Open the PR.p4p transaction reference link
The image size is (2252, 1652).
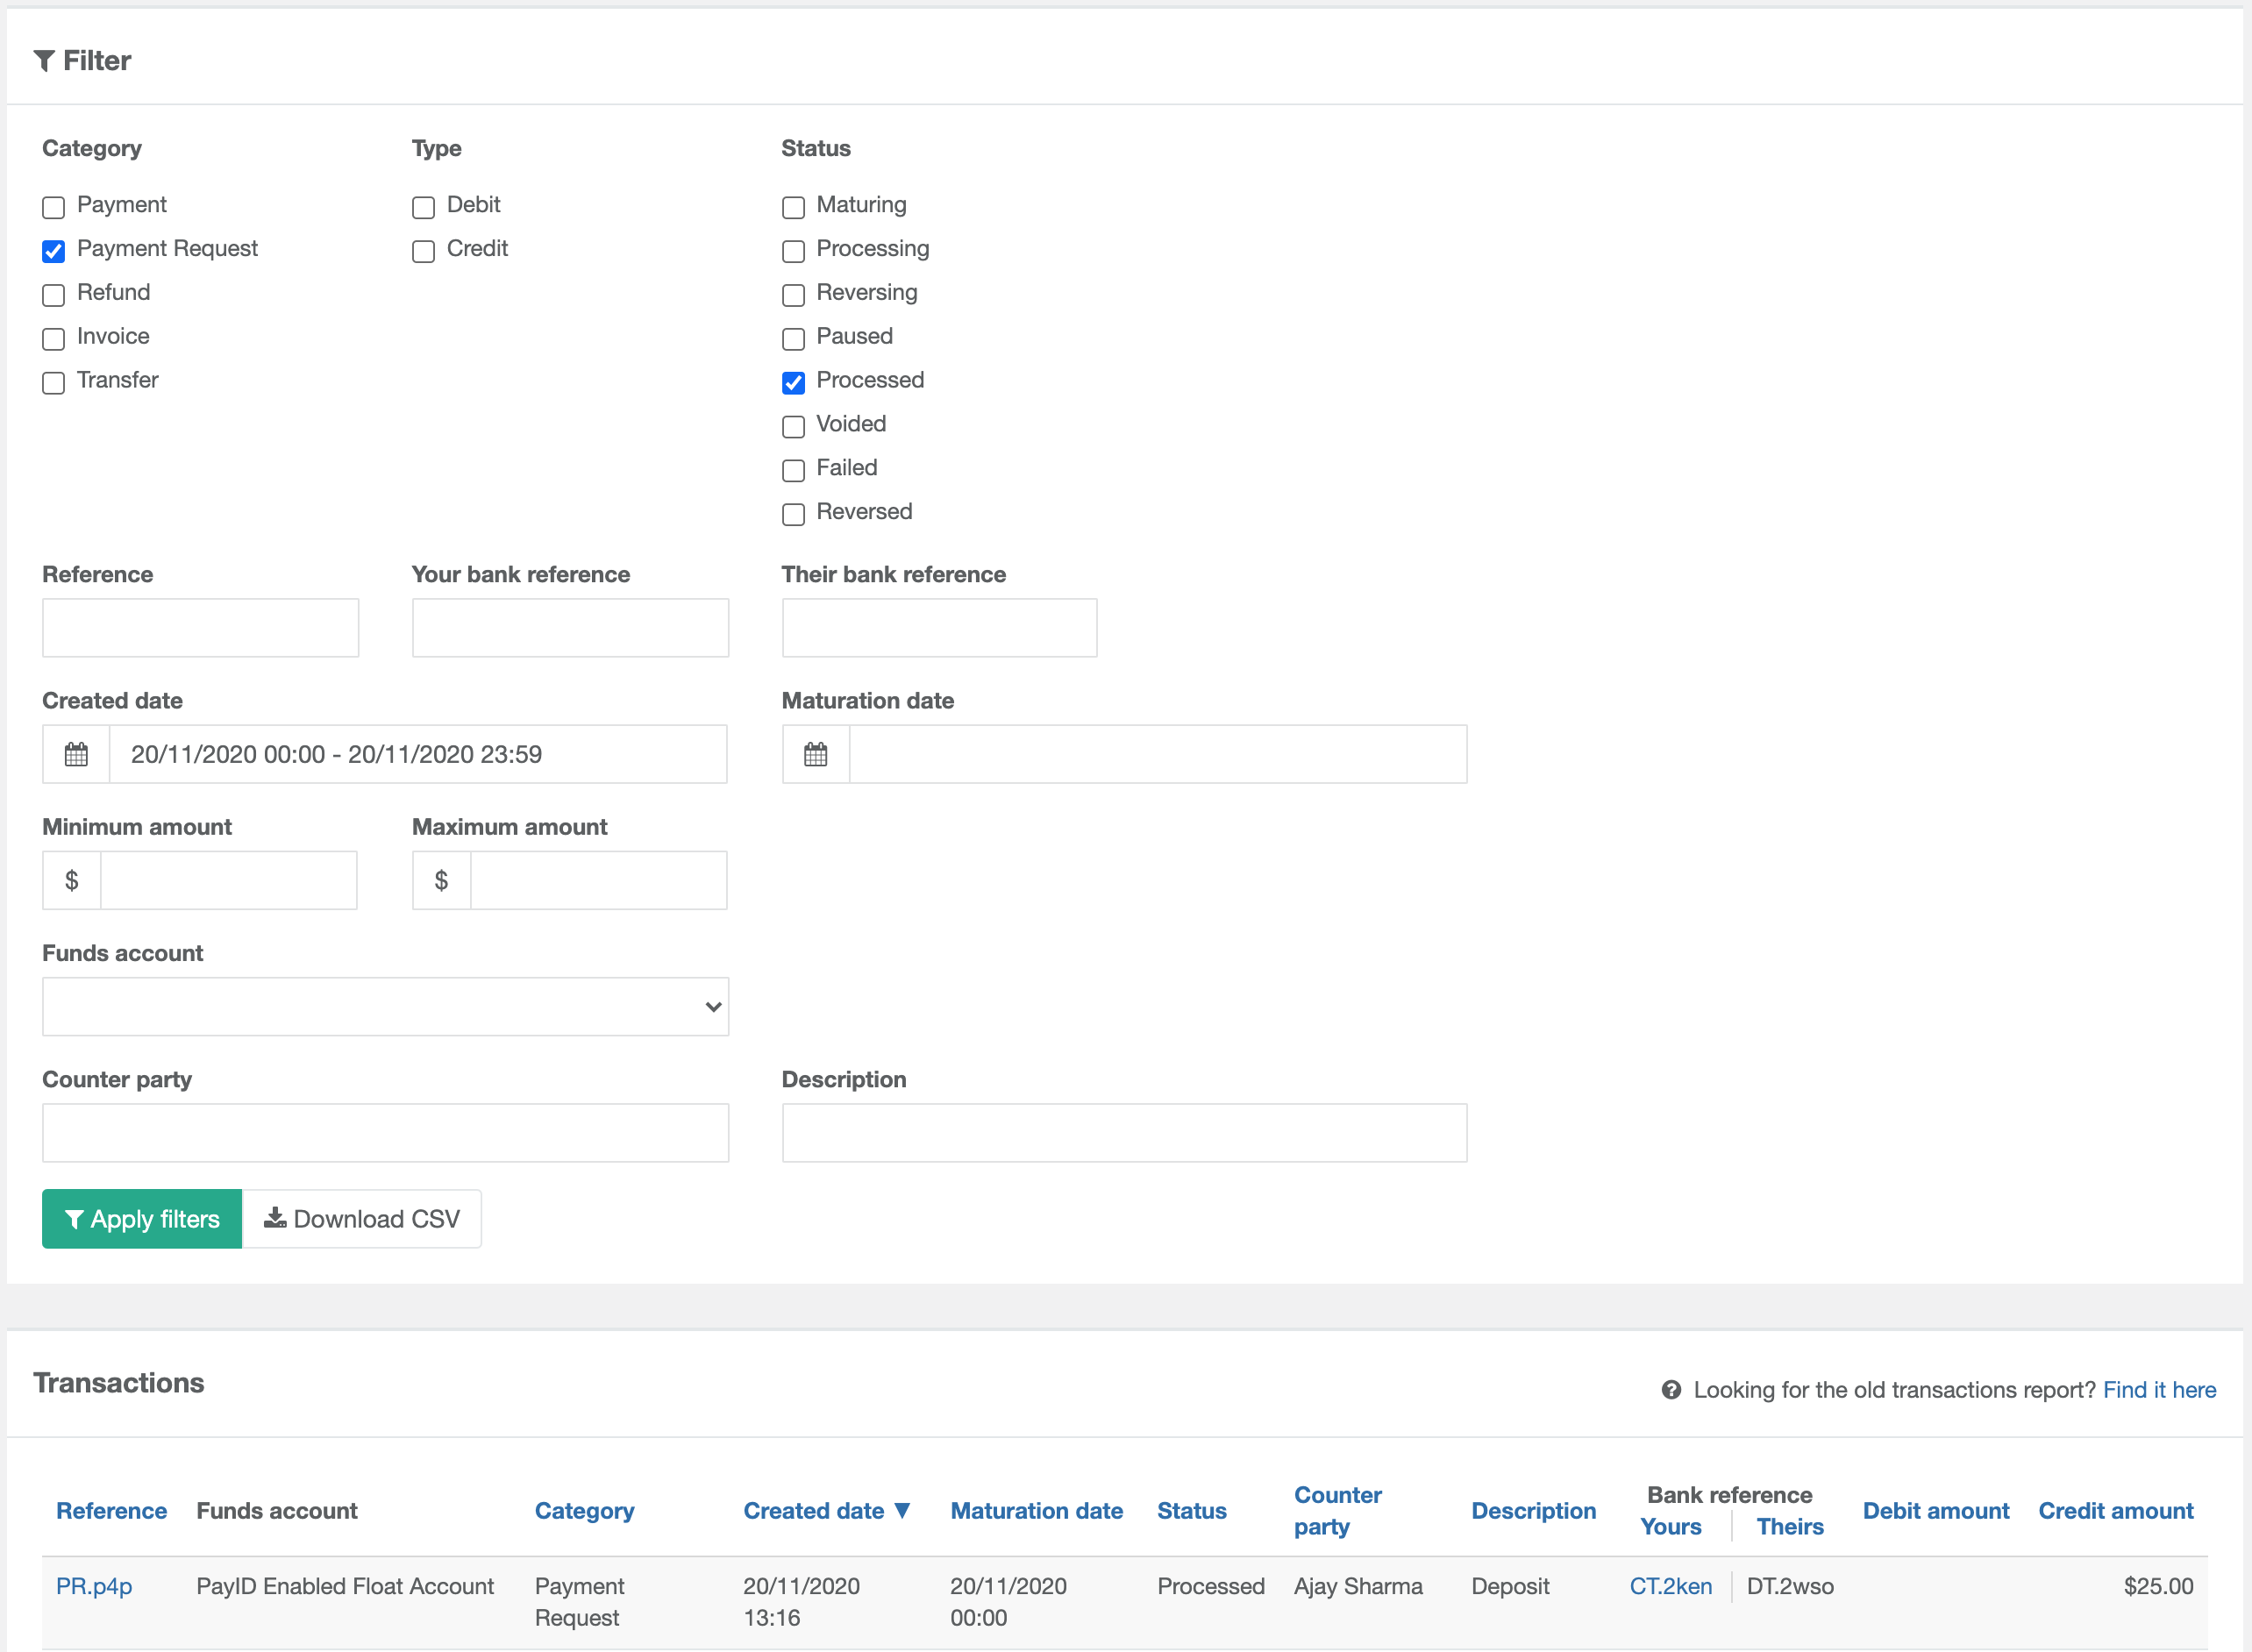pos(94,1586)
